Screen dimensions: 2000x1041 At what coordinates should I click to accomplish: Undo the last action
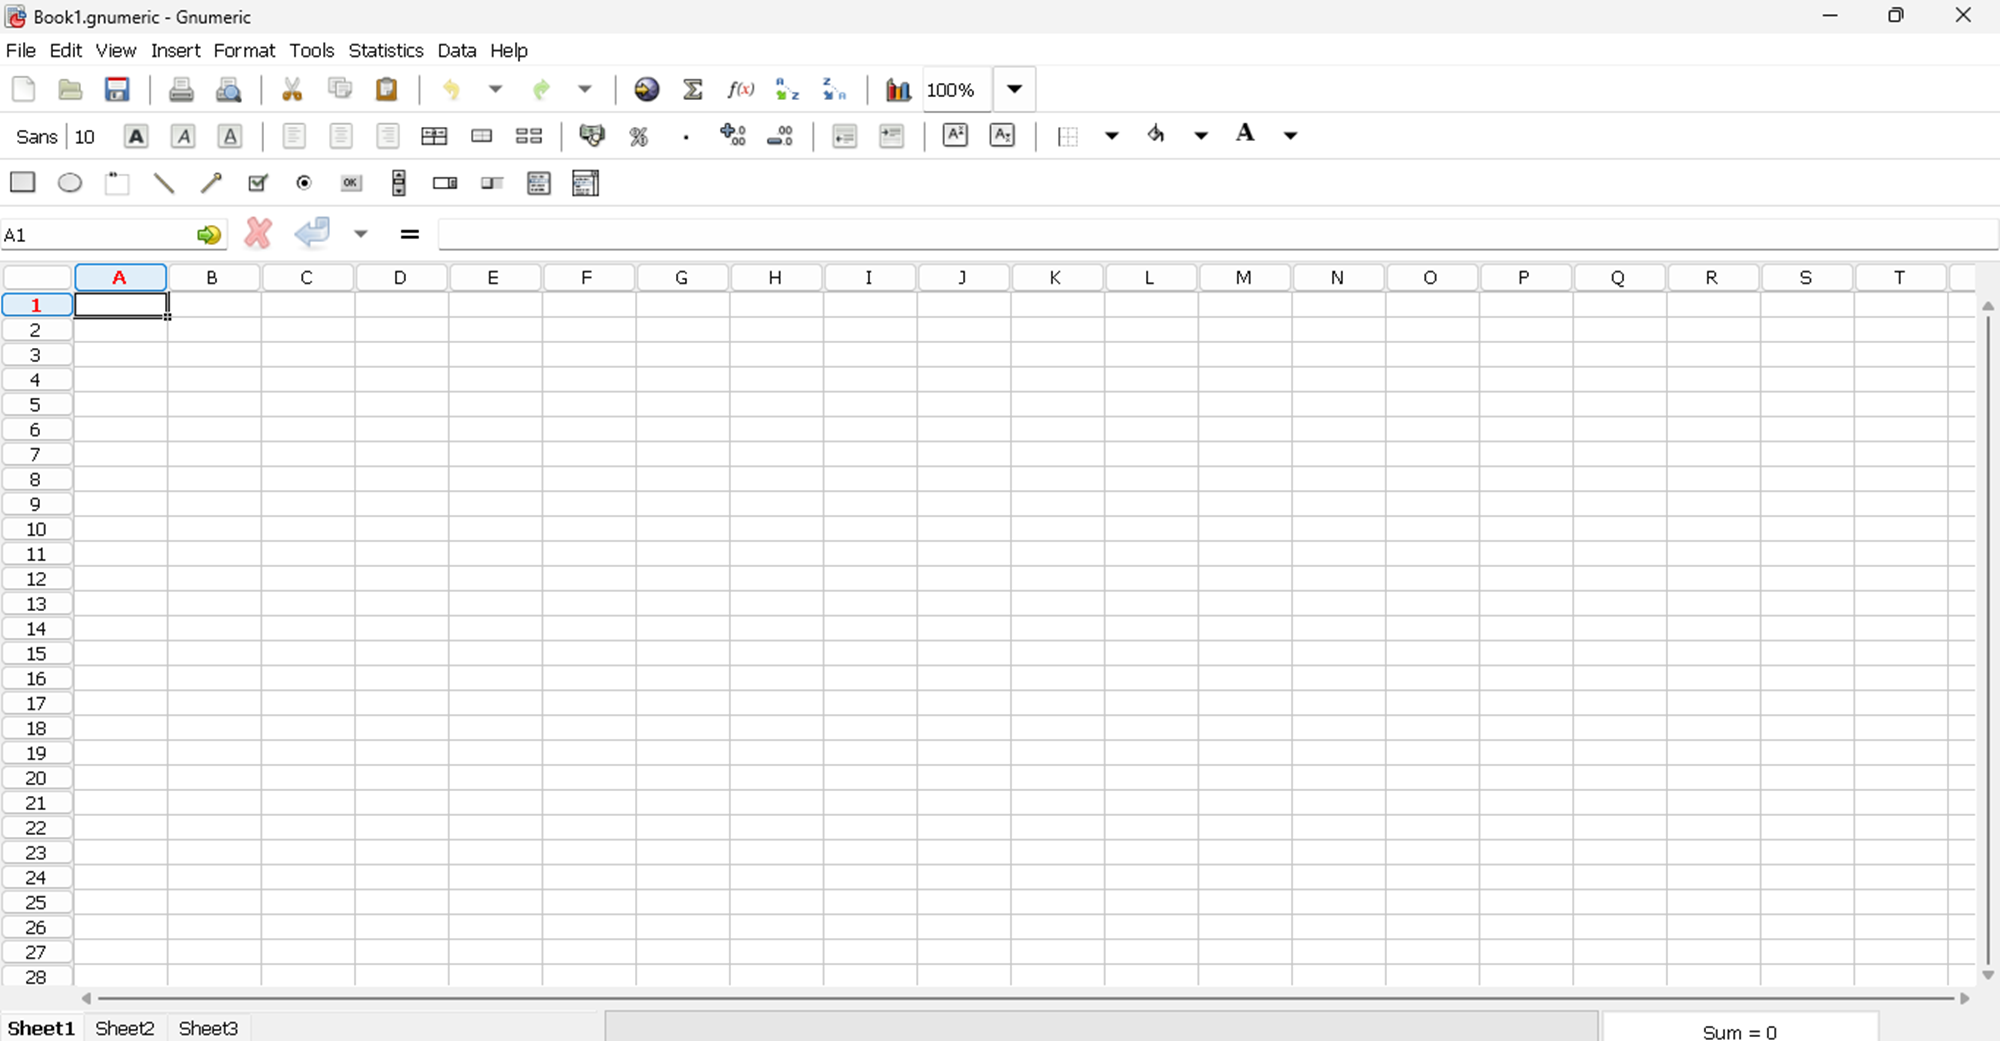click(452, 89)
